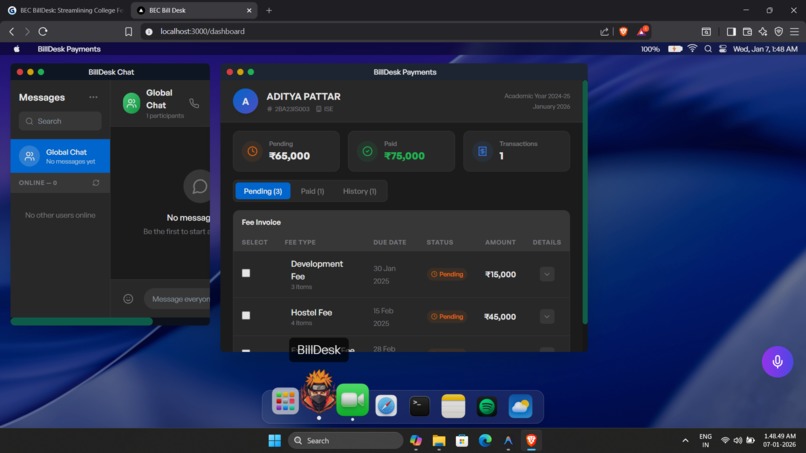
Task: Switch to the Paid (1) tab
Action: (313, 191)
